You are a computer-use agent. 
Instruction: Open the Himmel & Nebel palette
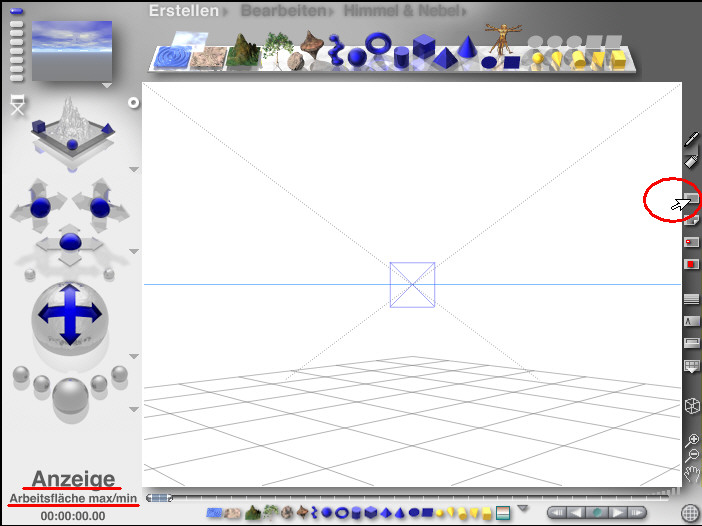pyautogui.click(x=402, y=11)
